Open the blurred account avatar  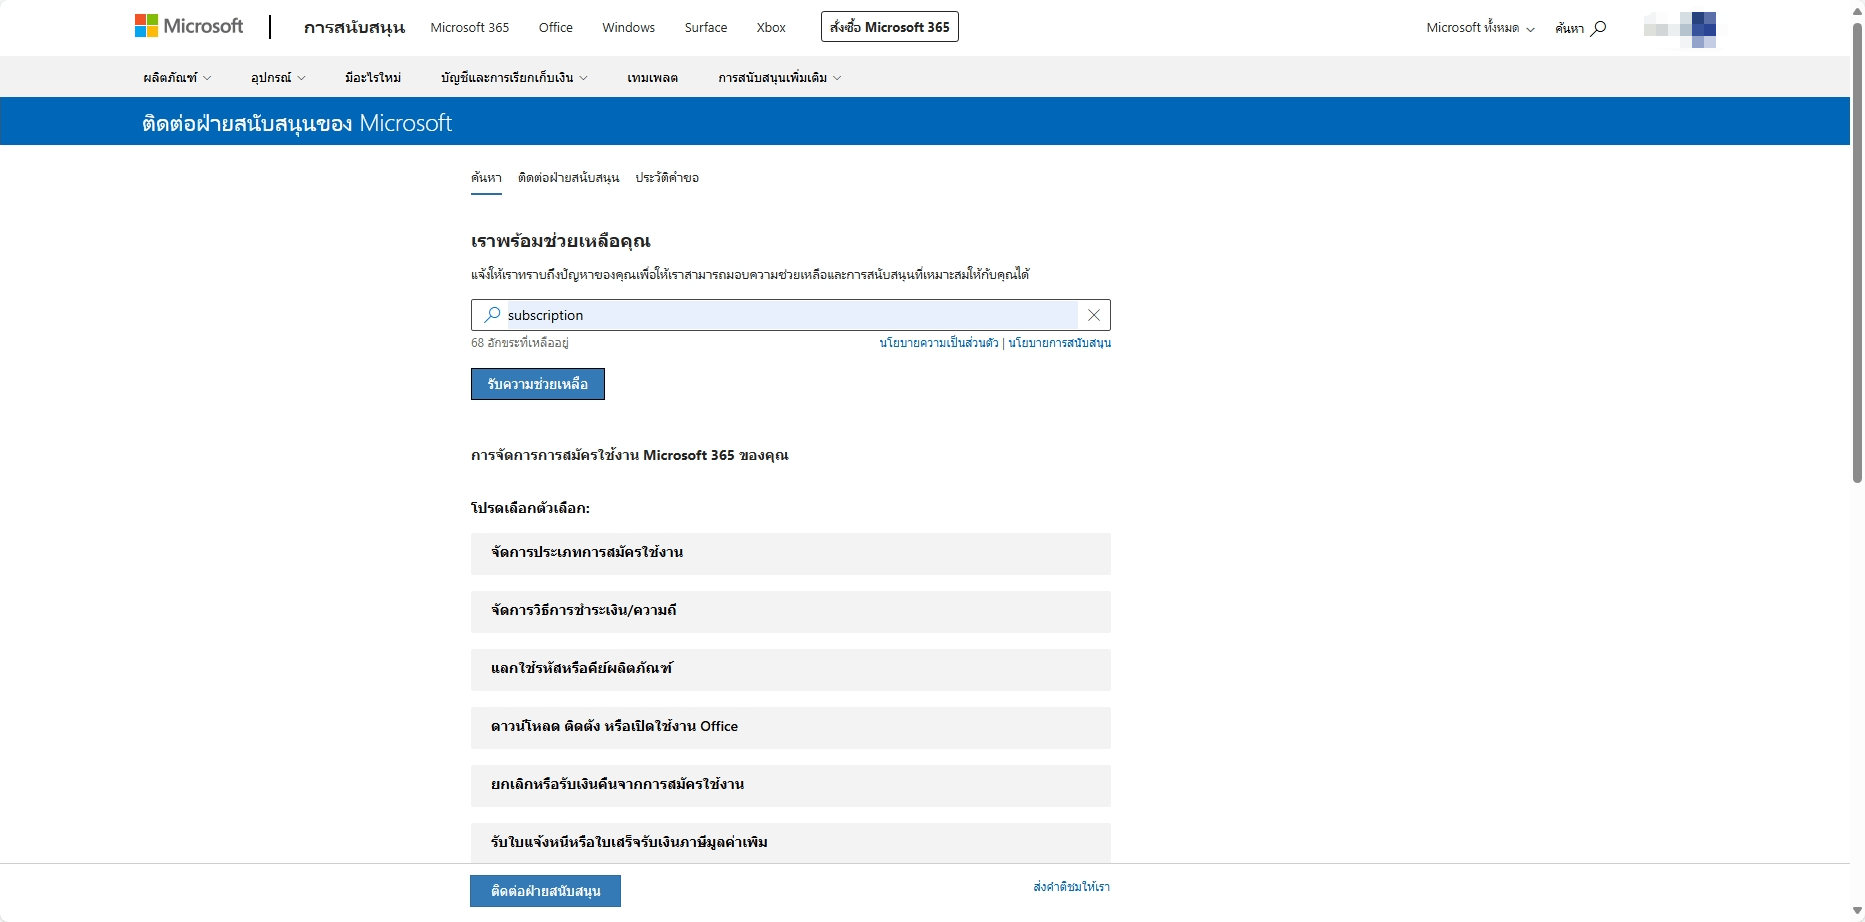[x=1680, y=29]
